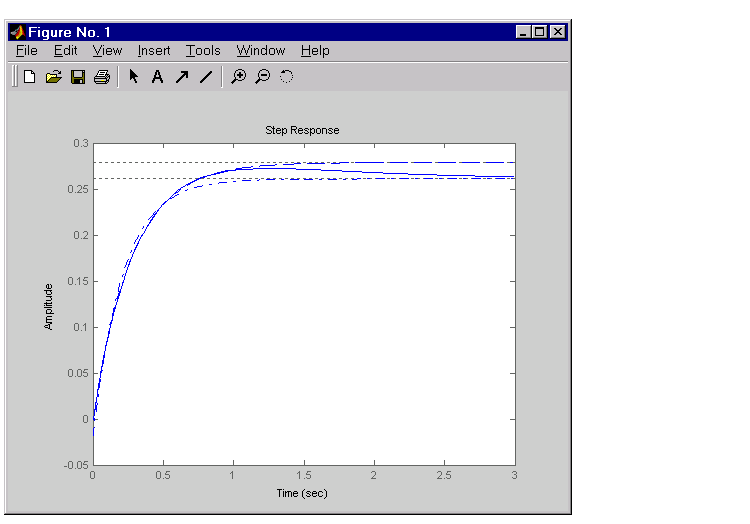750x524 pixels.
Task: Expand the Insert menu
Action: [154, 51]
